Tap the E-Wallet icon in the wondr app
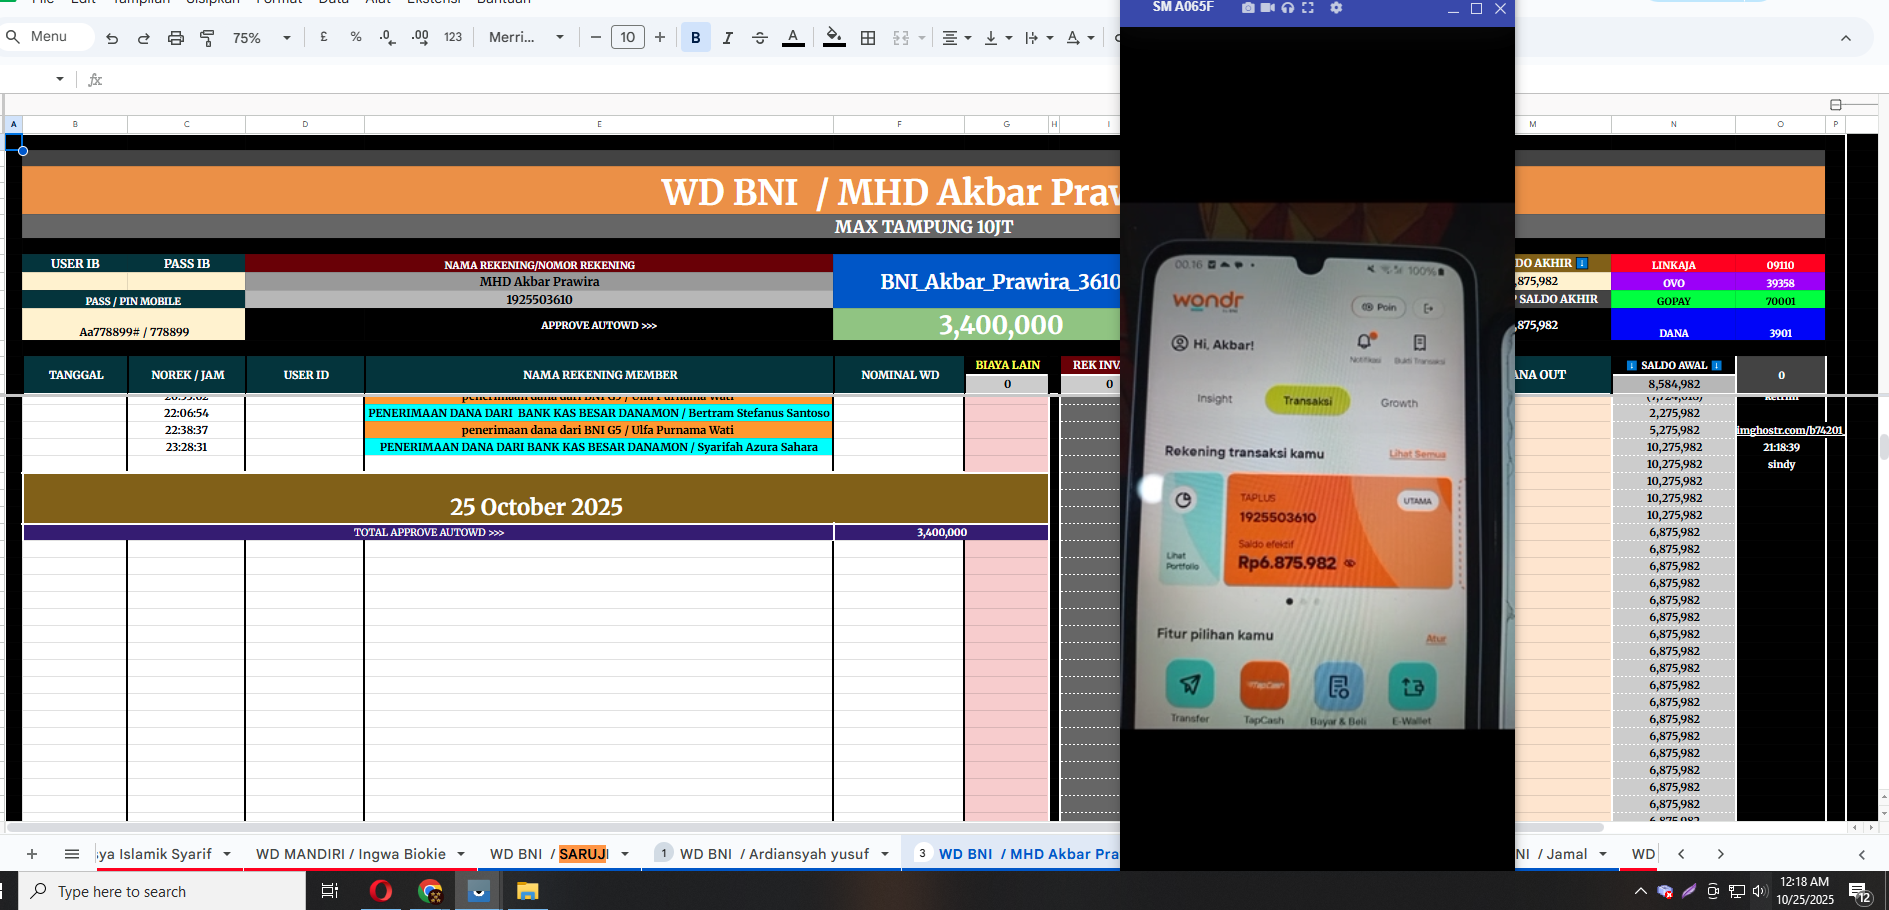 (1413, 687)
